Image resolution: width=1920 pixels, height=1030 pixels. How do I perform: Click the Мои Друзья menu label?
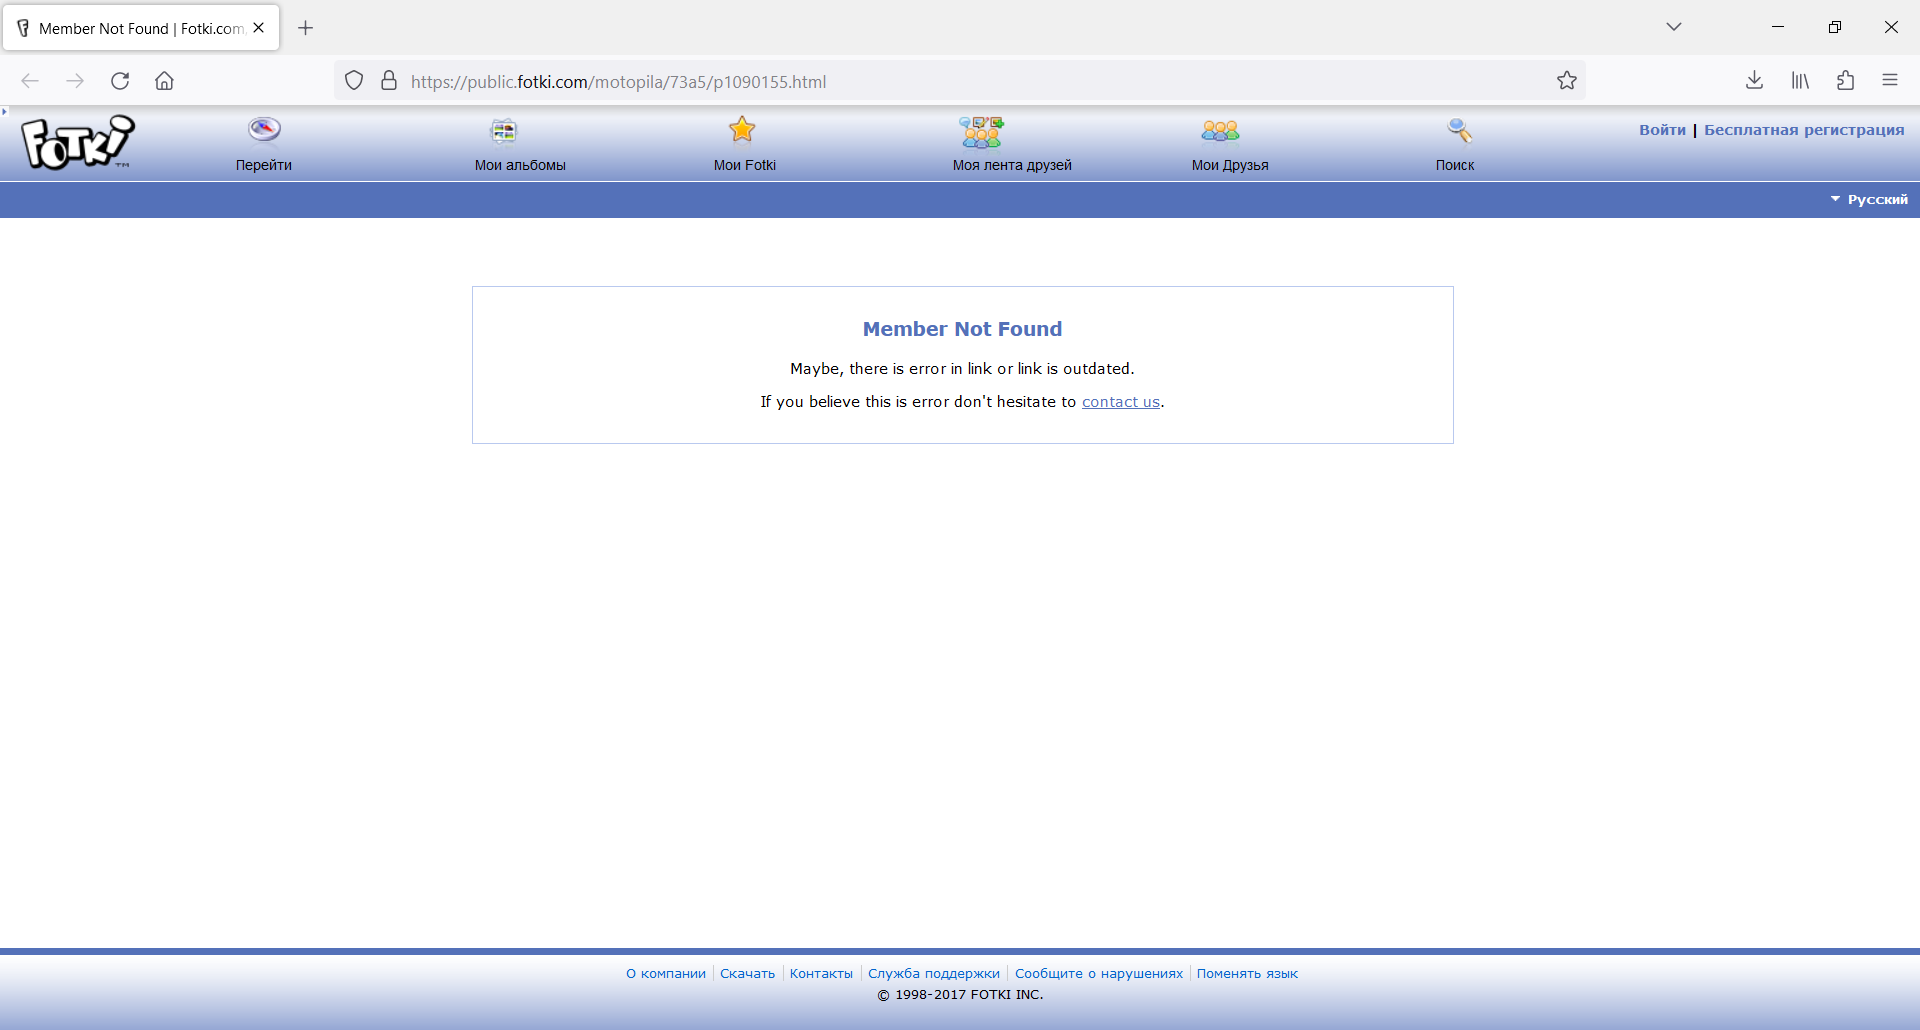(1230, 165)
